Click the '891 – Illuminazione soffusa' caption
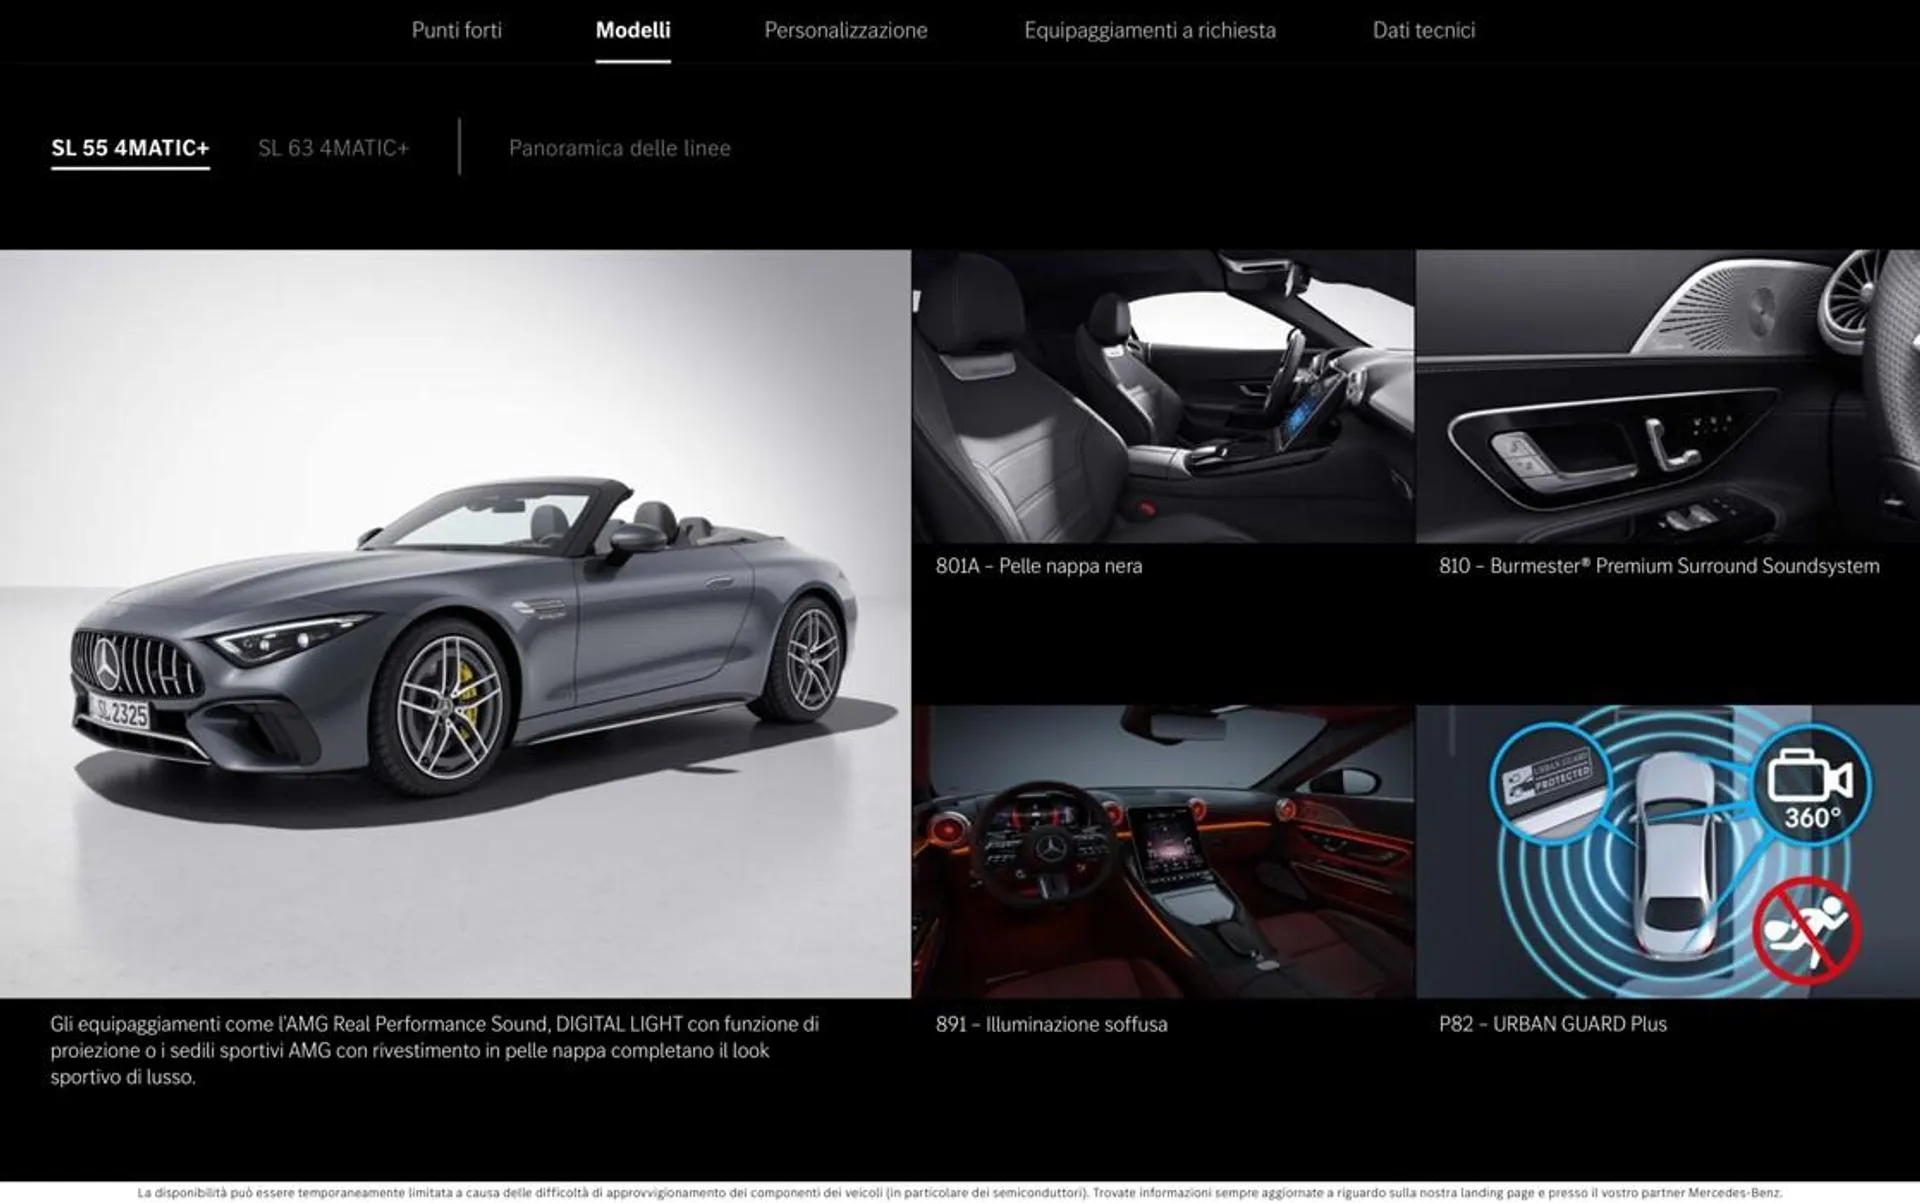Viewport: 1920px width, 1203px height. 1051,1024
